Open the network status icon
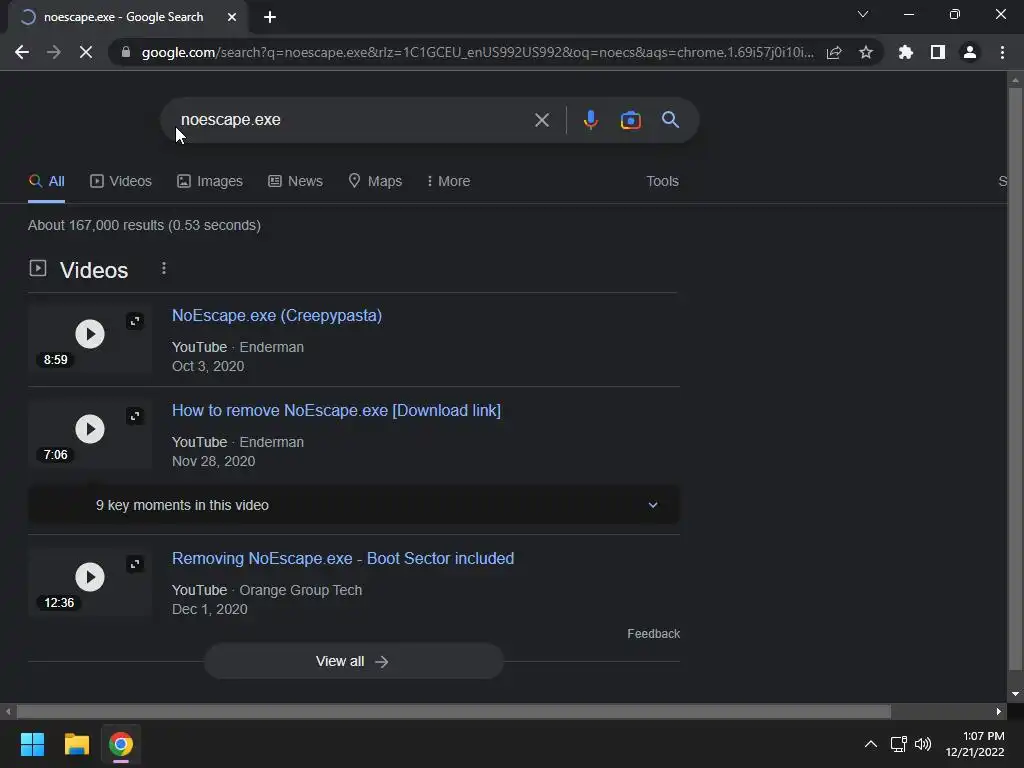The image size is (1024, 768). (899, 744)
